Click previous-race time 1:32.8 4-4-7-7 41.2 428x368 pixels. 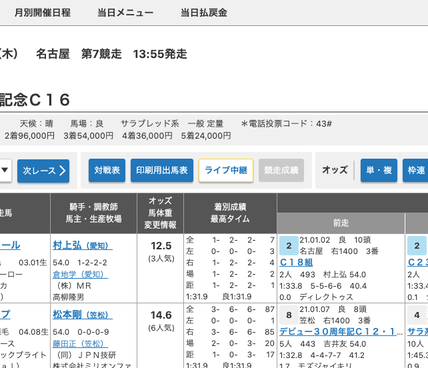click(x=322, y=355)
